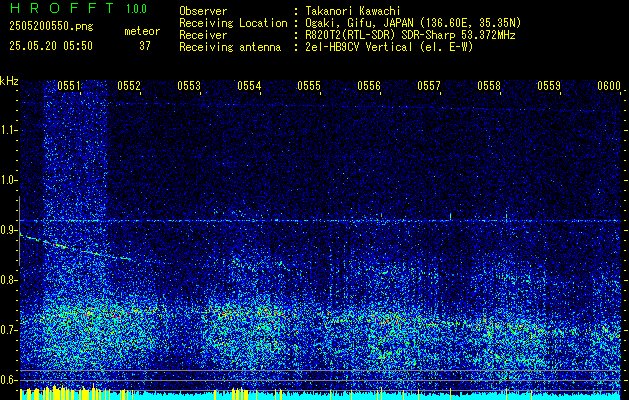Click the 0559 time marker
Image resolution: width=629 pixels, height=400 pixels.
coord(549,85)
